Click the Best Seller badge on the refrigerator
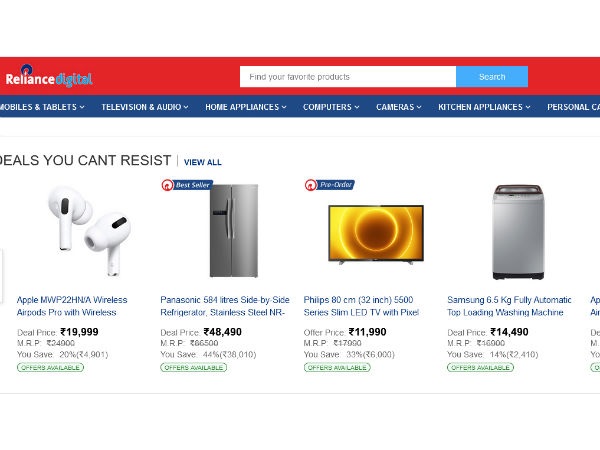600x450 pixels. tap(187, 185)
